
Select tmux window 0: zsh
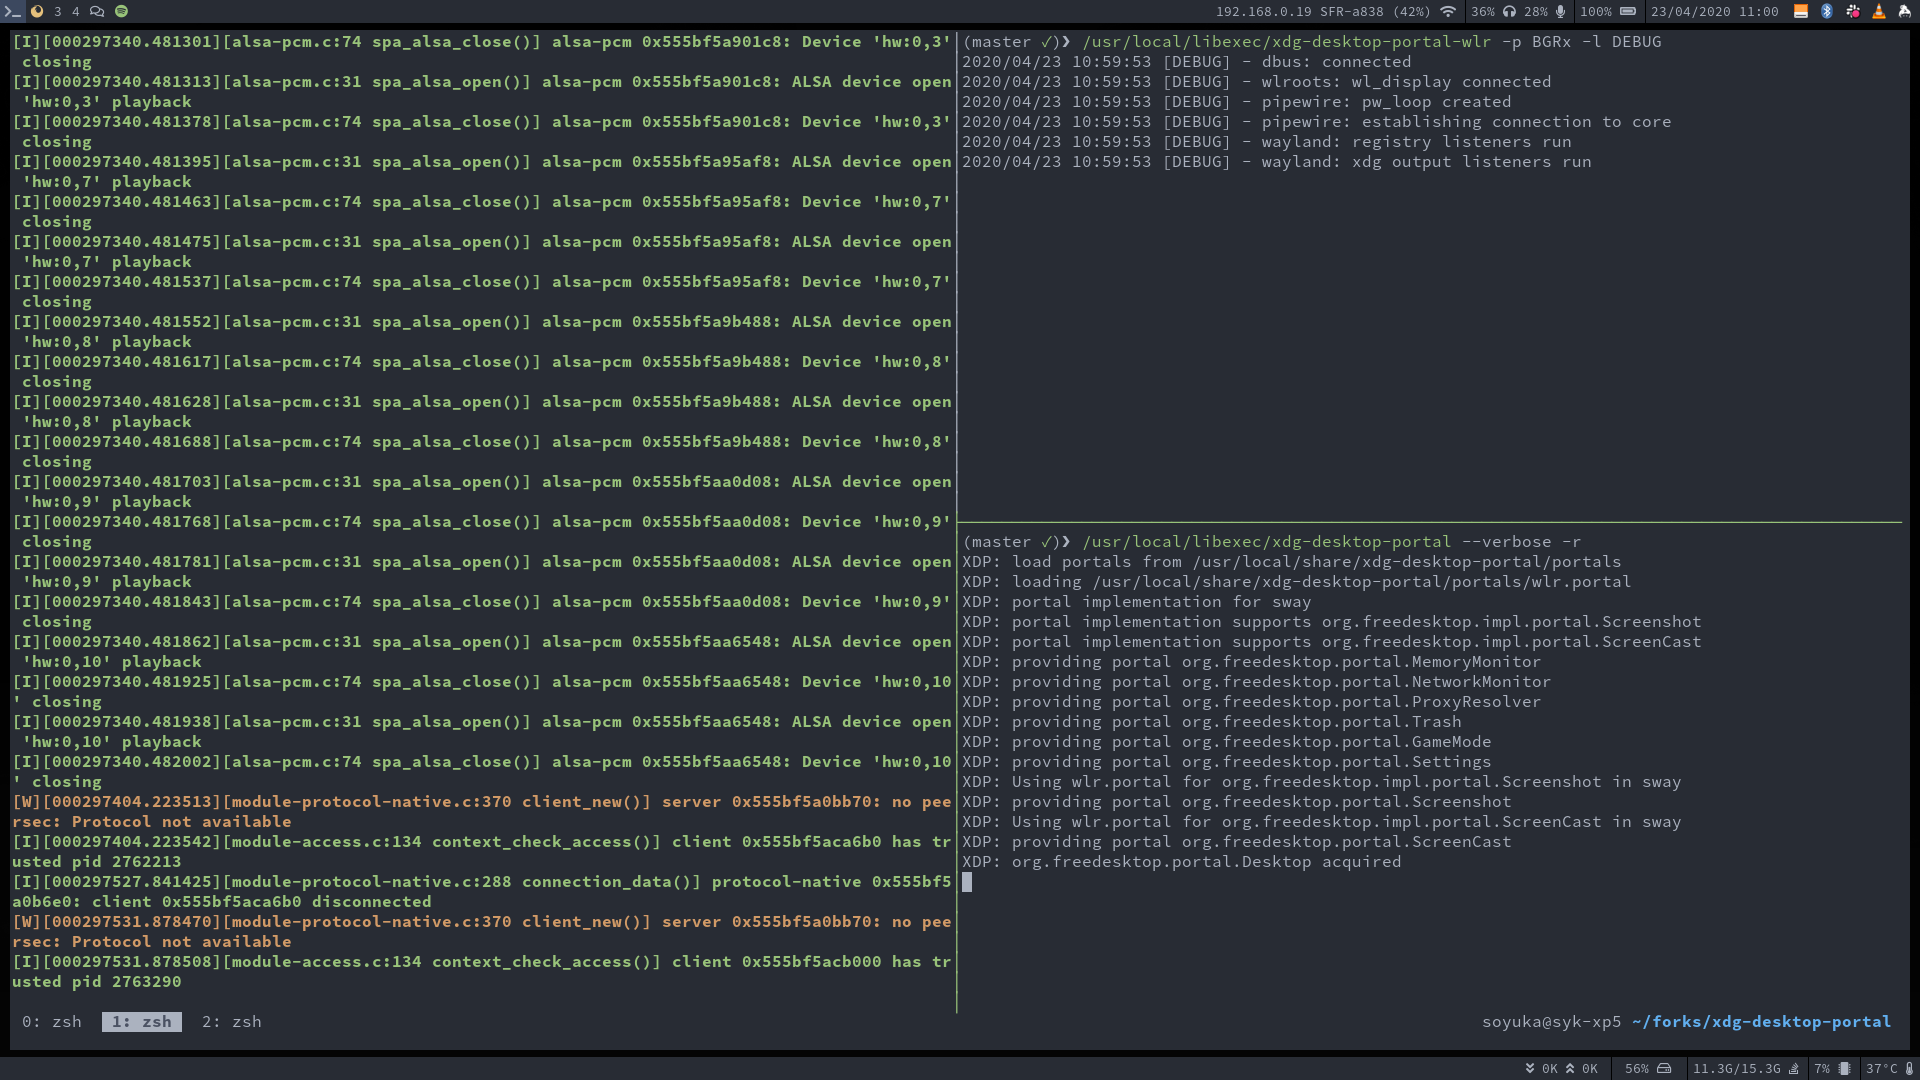52,1021
